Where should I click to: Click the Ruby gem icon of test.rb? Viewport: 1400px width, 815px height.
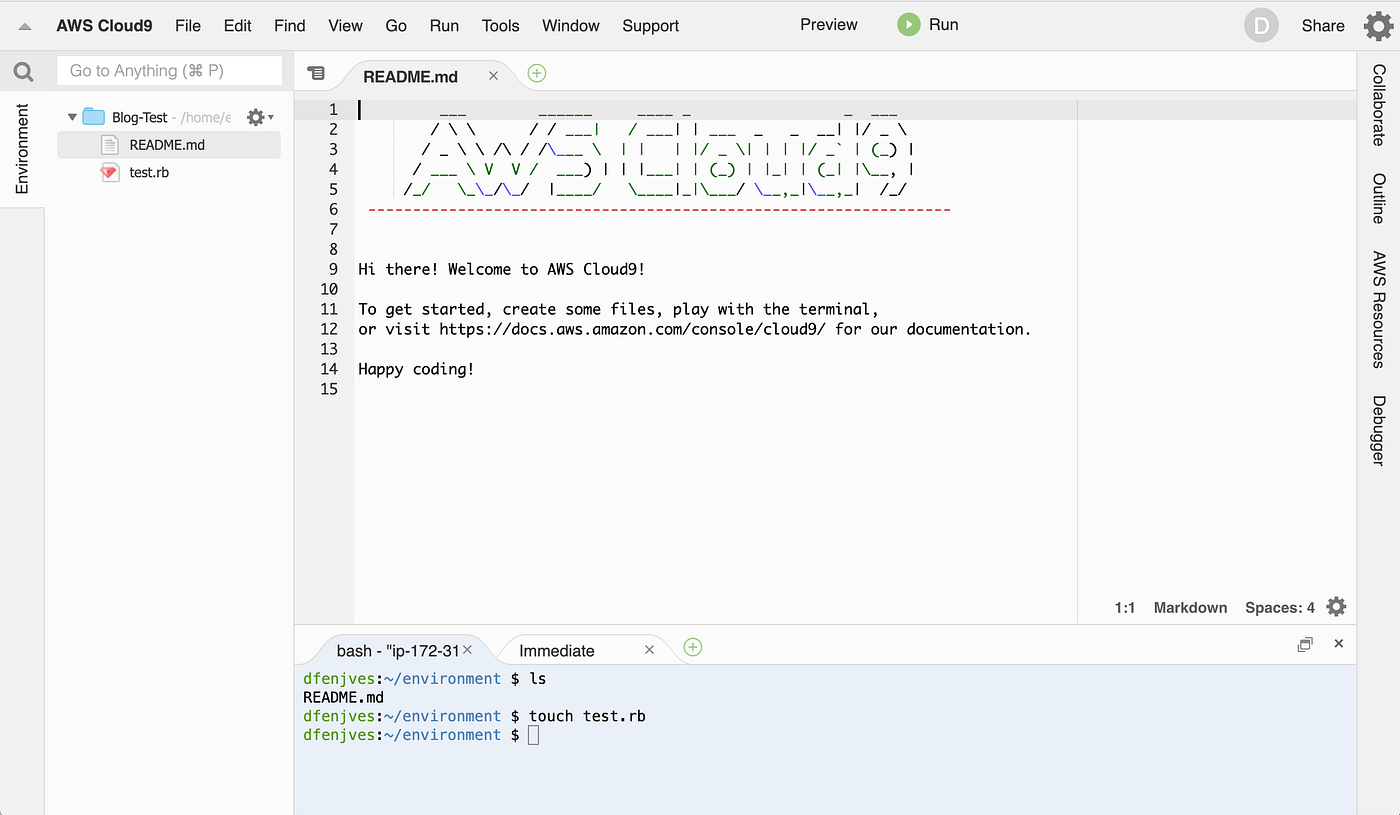point(110,172)
